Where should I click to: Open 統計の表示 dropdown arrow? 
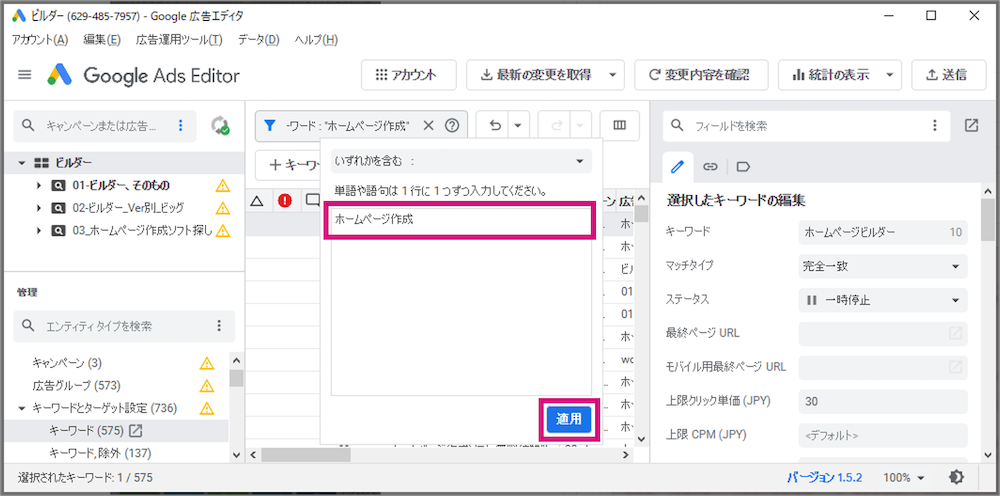coord(890,75)
